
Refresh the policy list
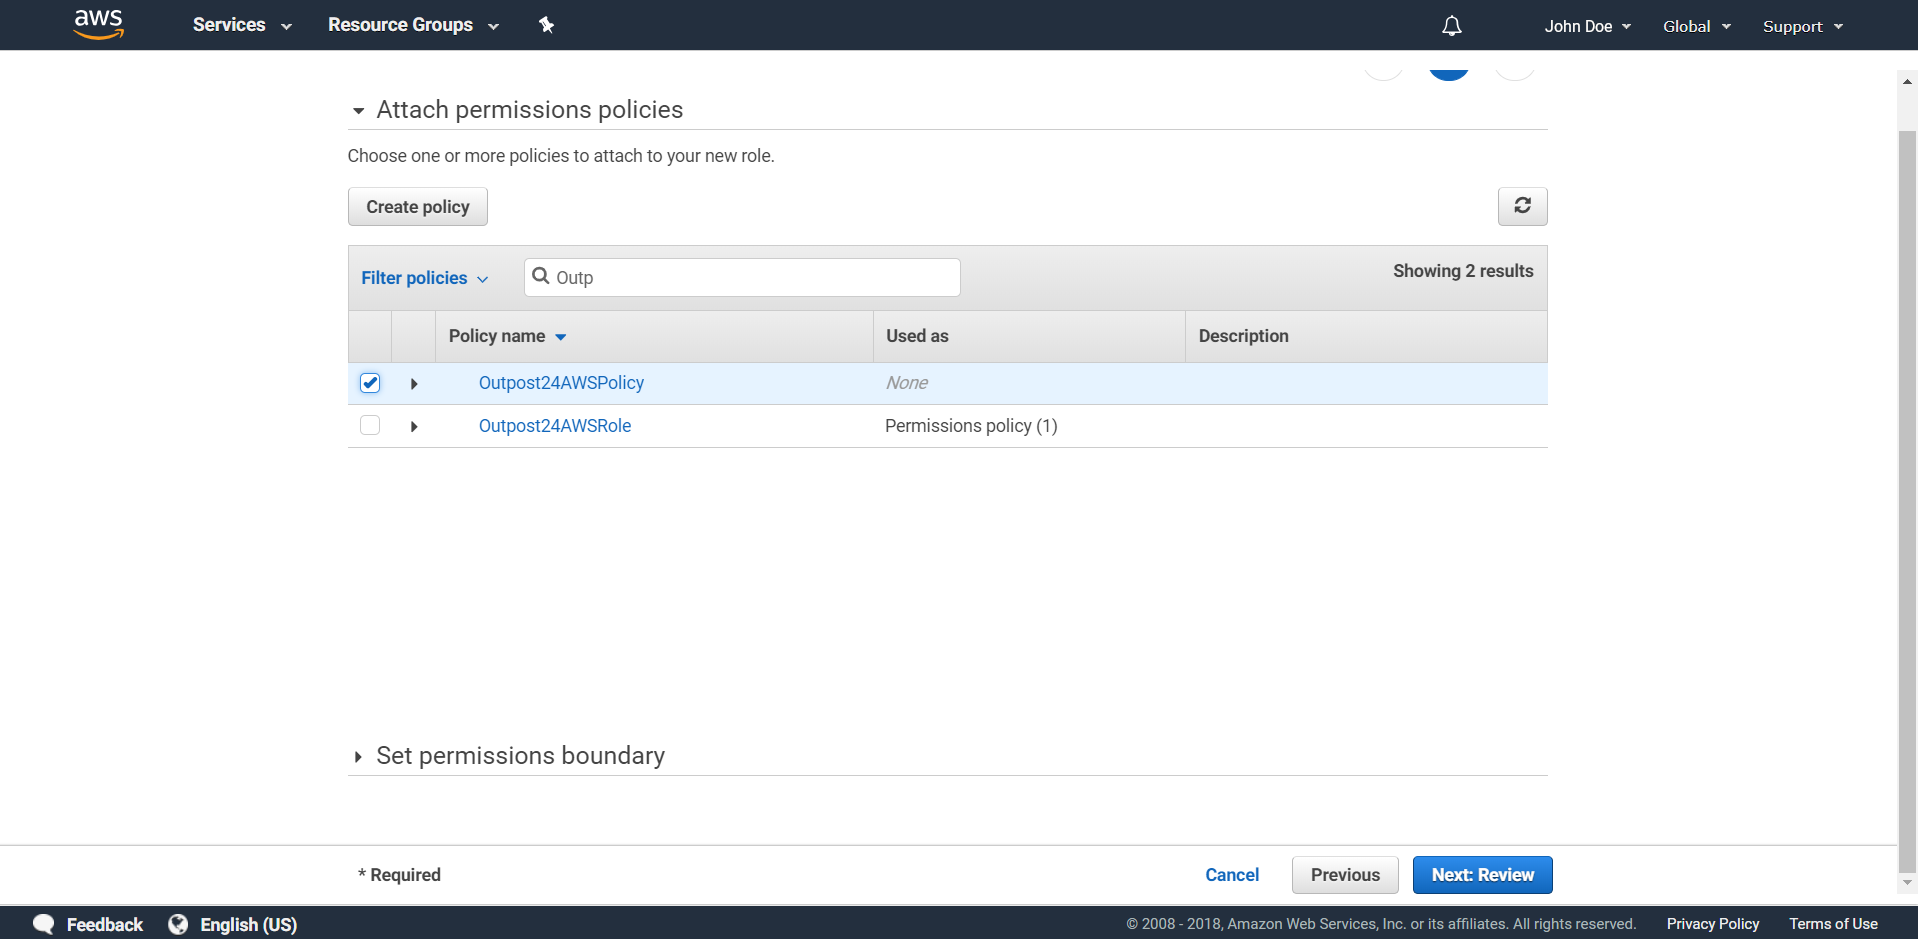tap(1522, 206)
